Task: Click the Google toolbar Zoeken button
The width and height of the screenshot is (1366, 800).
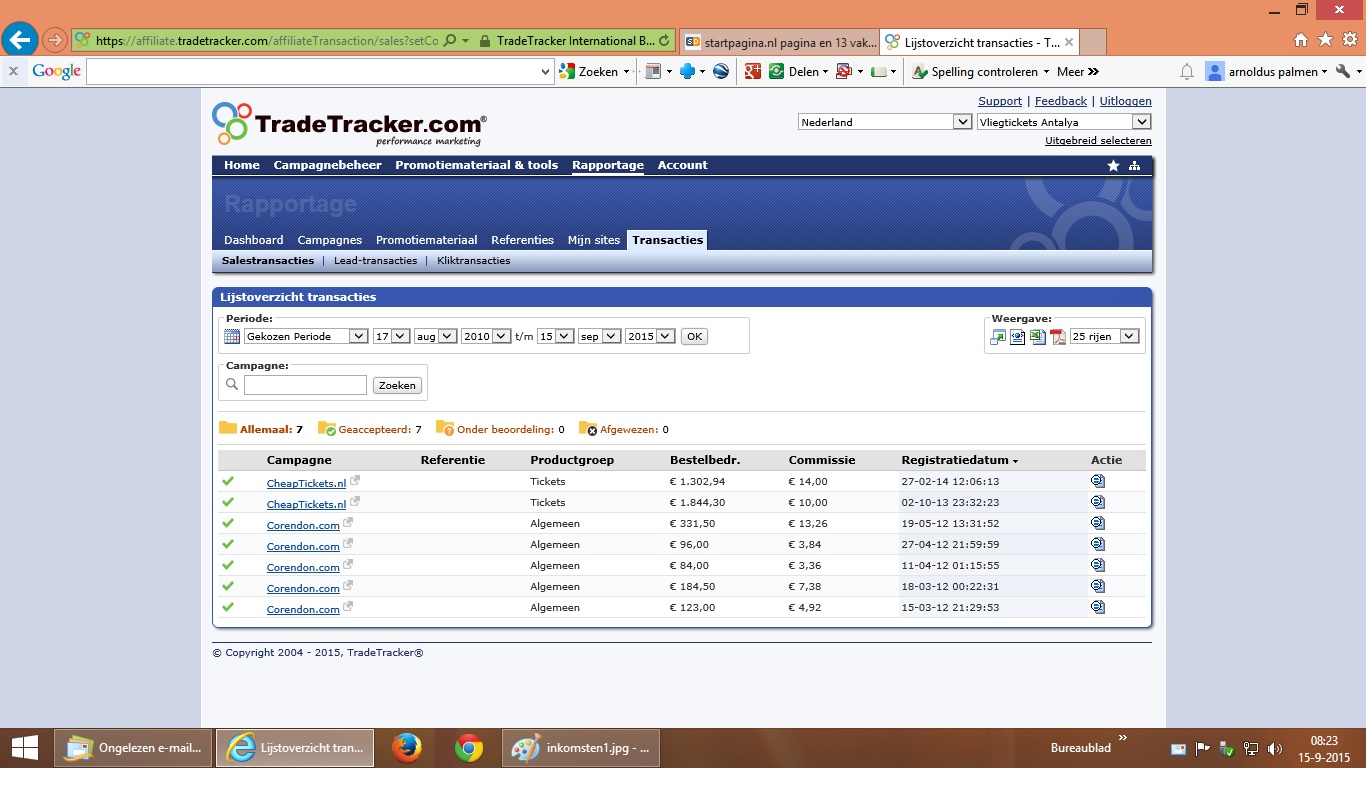Action: click(x=594, y=72)
